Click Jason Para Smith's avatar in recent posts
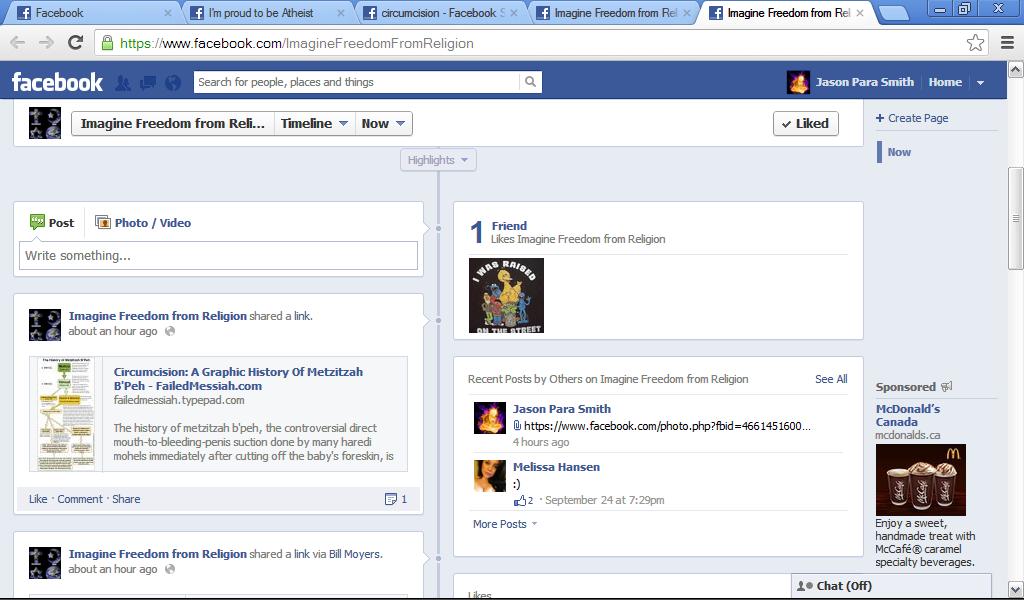This screenshot has width=1024, height=600. click(490, 418)
